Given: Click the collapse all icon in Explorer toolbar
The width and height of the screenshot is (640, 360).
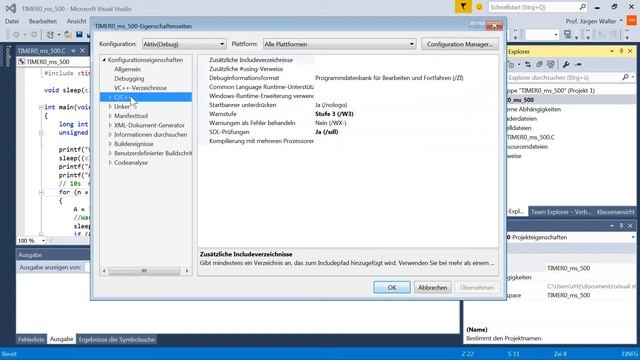Looking at the screenshot, I should (x=539, y=64).
